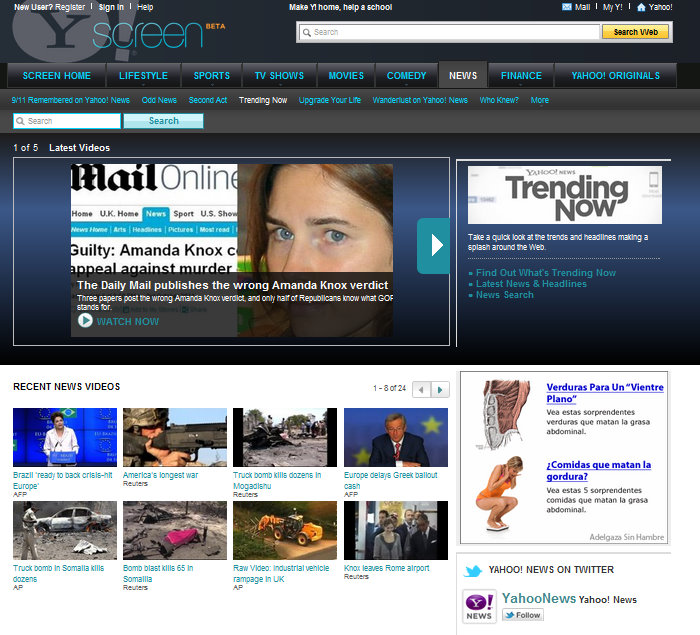Open 9/11 Remembered on Yahoo! News
Screen dimensions: 700x635
[x=71, y=100]
